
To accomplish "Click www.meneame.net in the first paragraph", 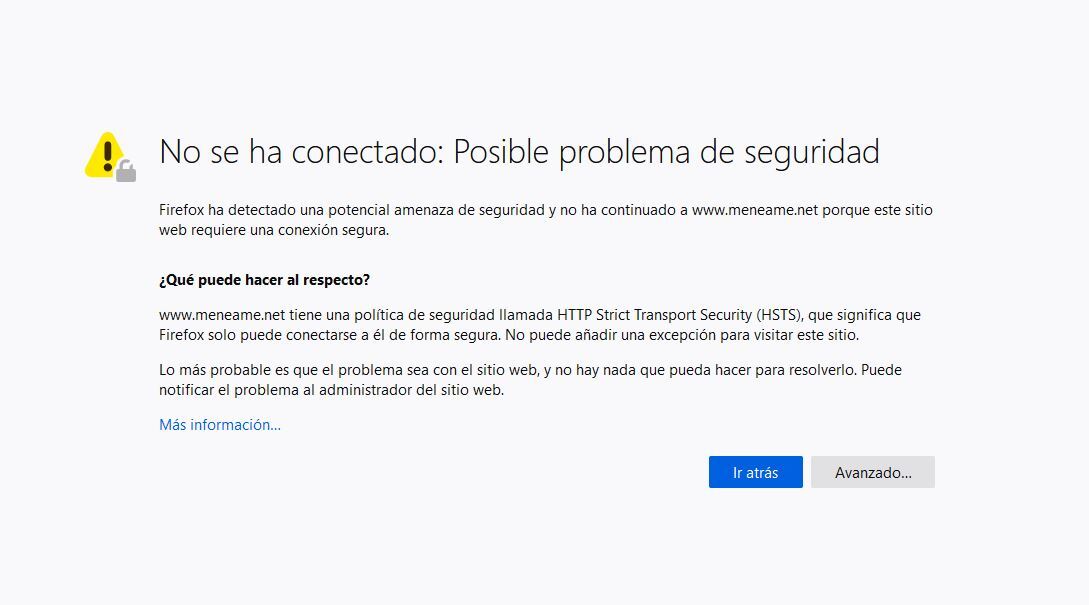I will (x=755, y=210).
